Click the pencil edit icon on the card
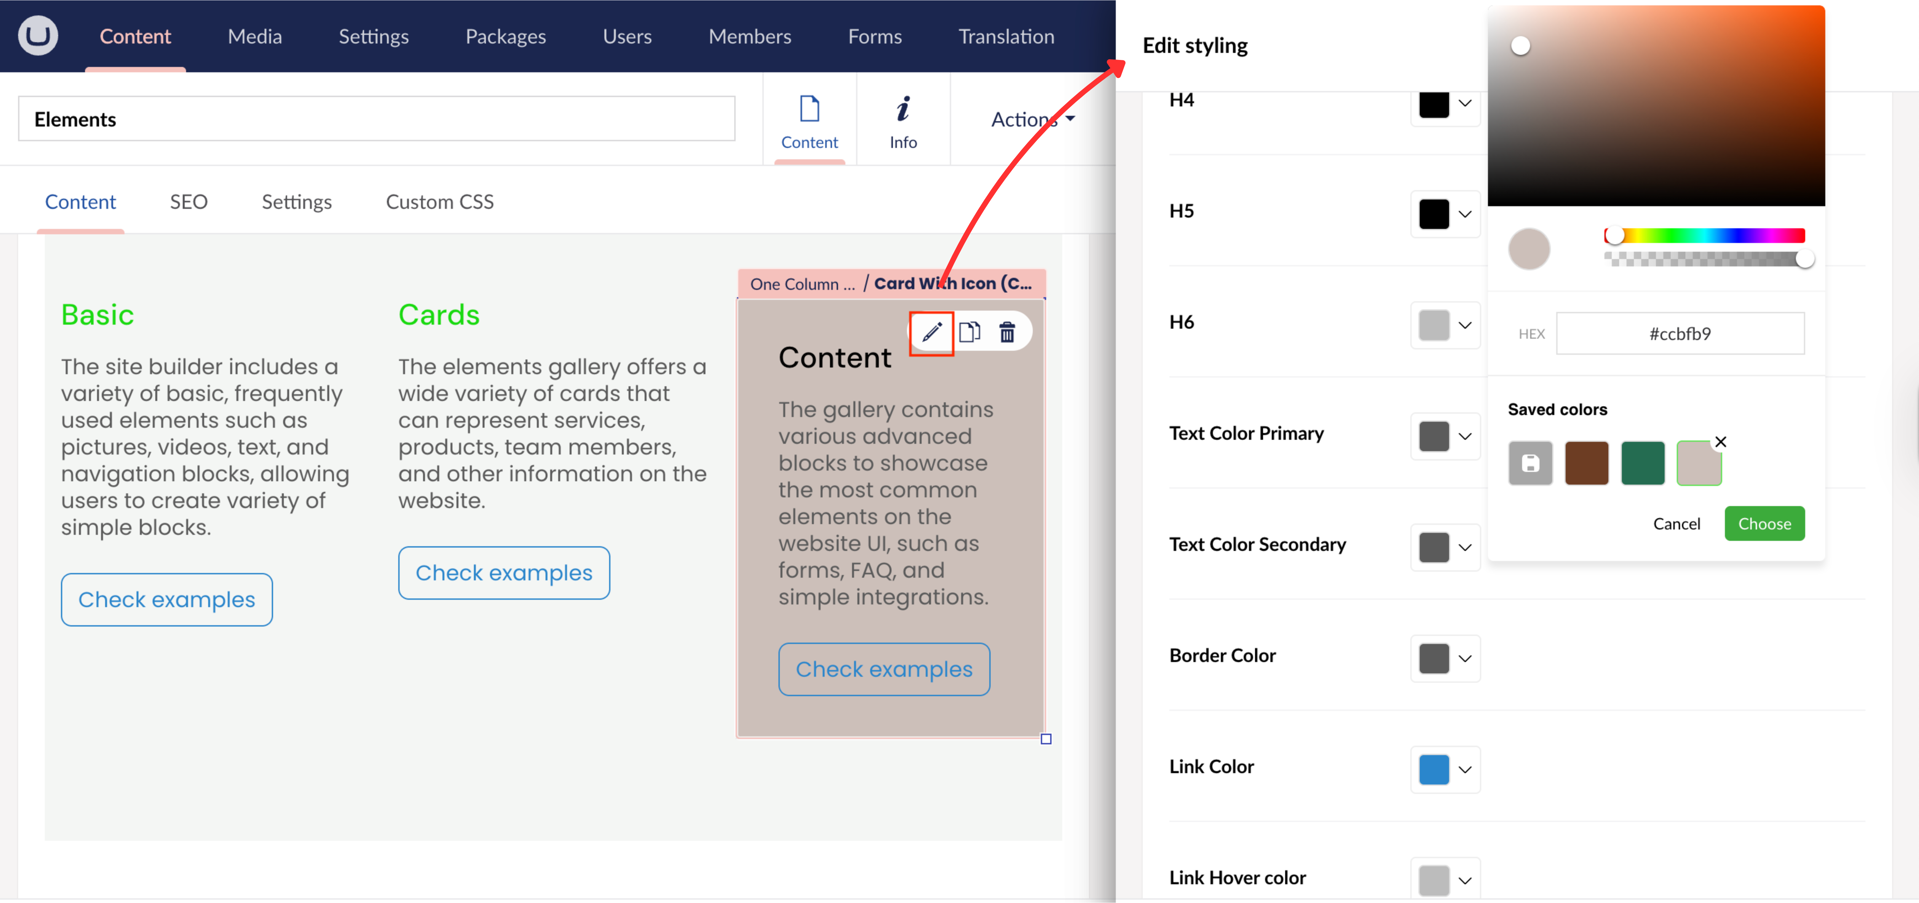The image size is (1919, 903). click(x=931, y=332)
